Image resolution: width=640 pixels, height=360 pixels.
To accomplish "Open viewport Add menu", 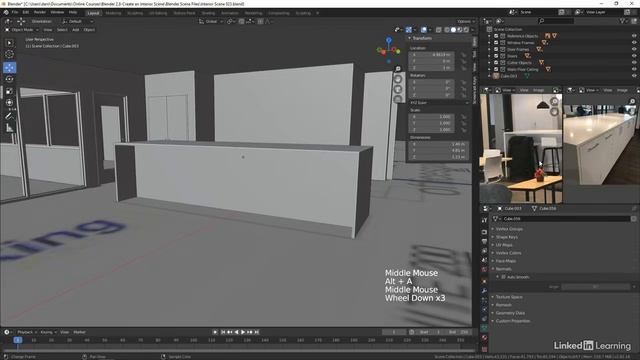I will click(76, 30).
